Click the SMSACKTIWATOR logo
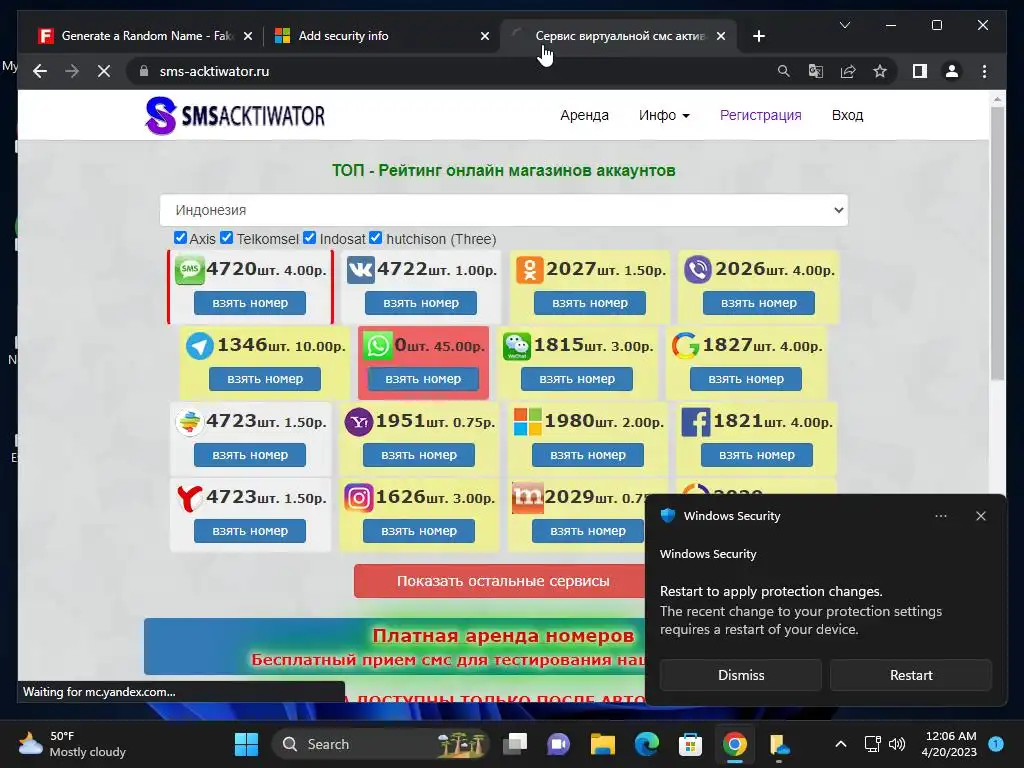Viewport: 1024px width, 768px height. click(235, 116)
